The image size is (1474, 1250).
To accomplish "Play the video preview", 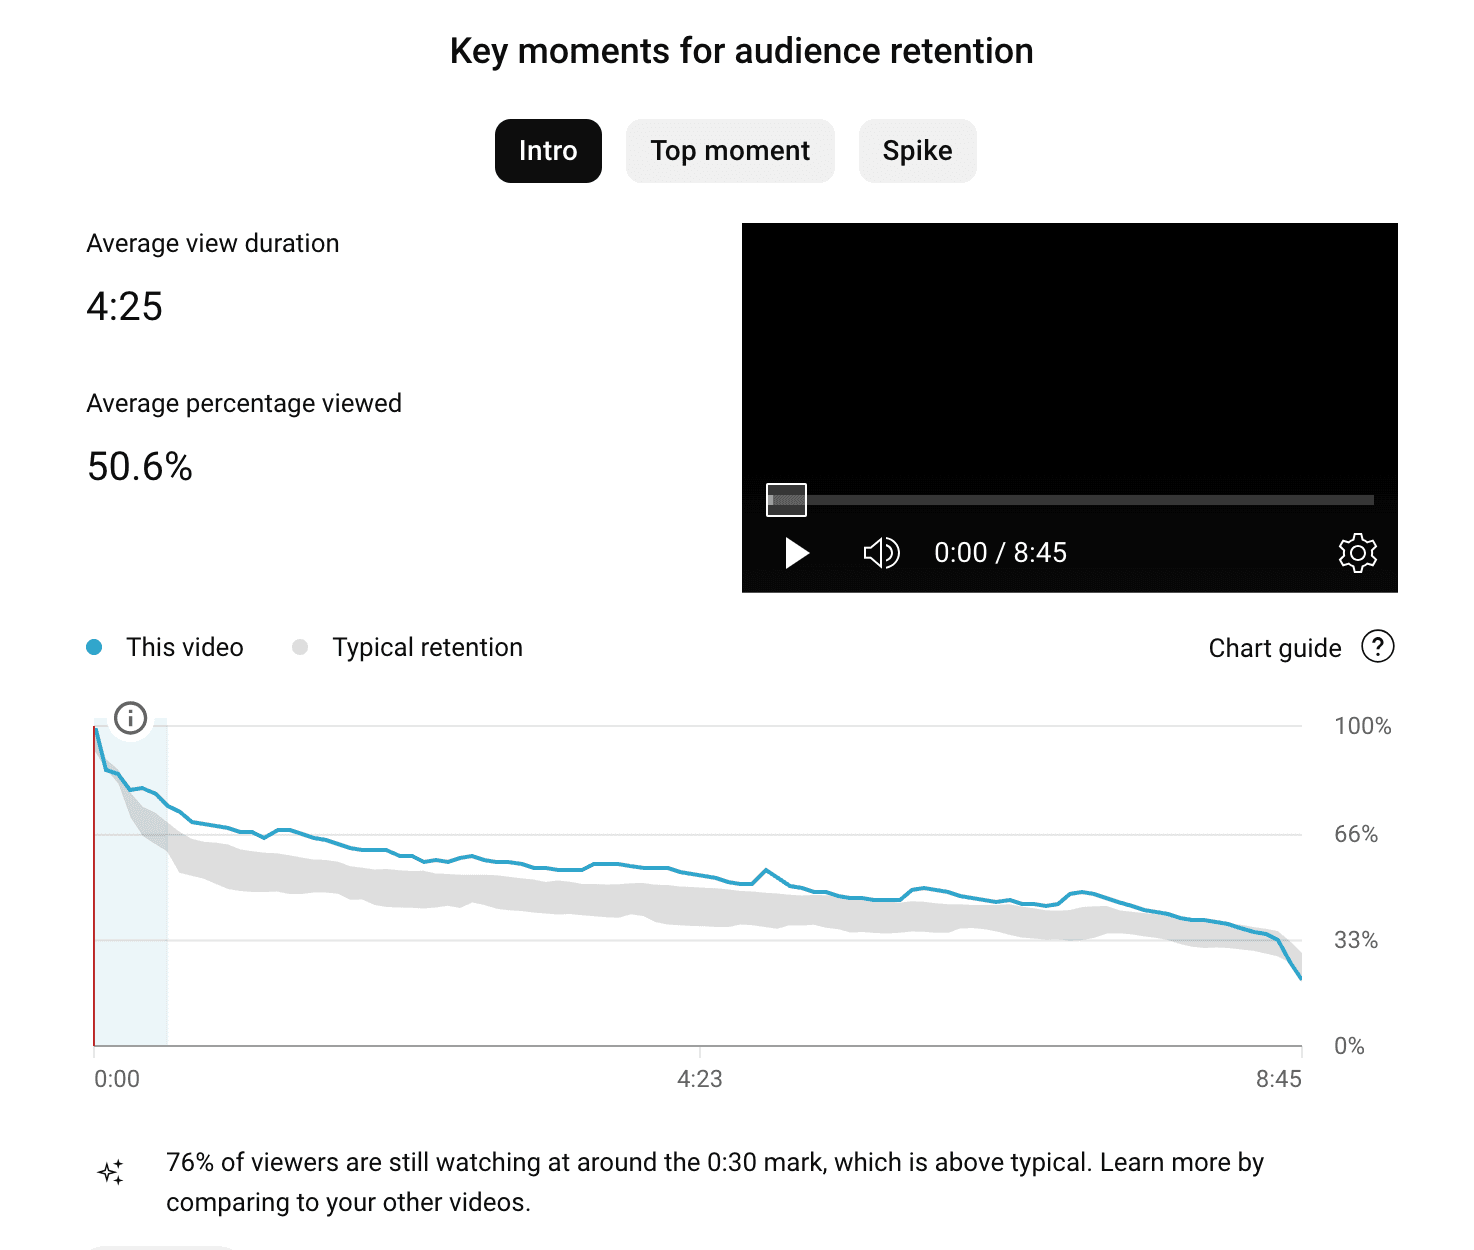I will [795, 552].
